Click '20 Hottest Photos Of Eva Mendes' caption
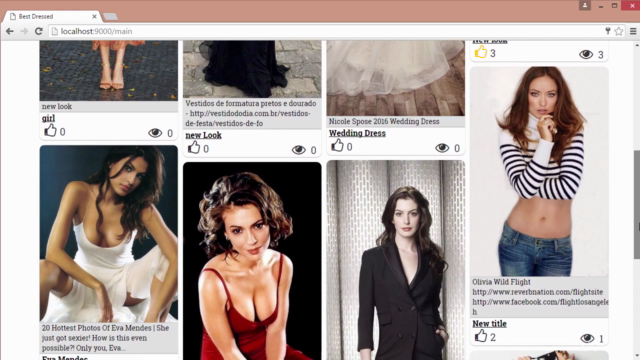The height and width of the screenshot is (360, 640). coord(105,338)
